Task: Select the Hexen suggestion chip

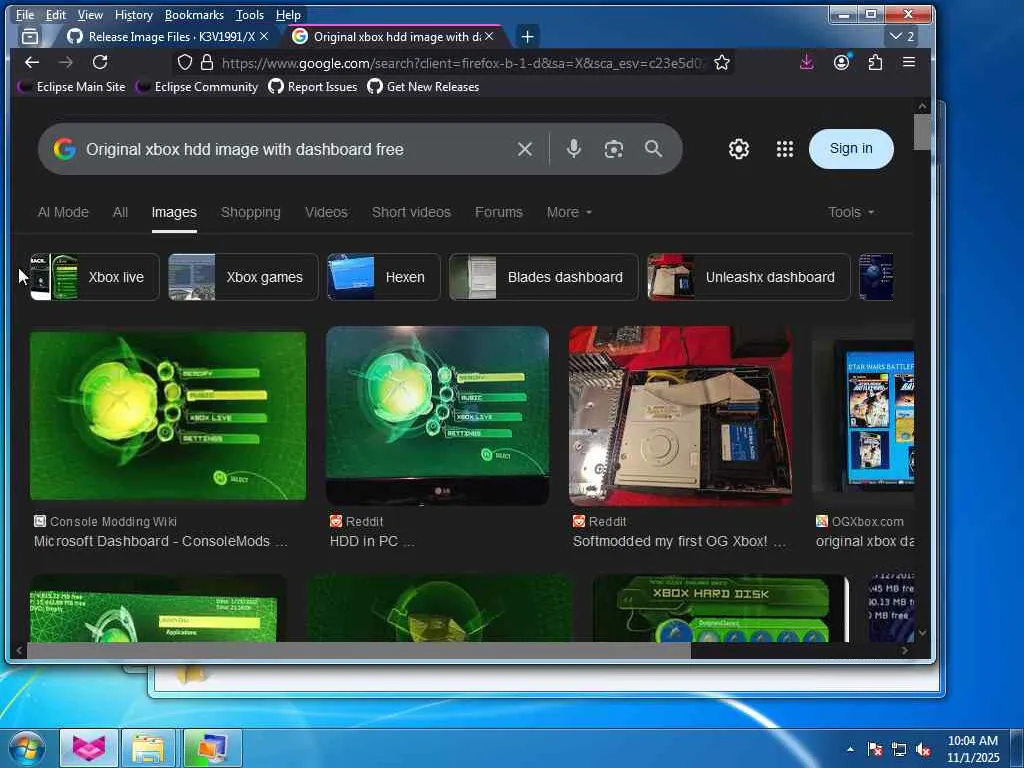Action: click(383, 277)
